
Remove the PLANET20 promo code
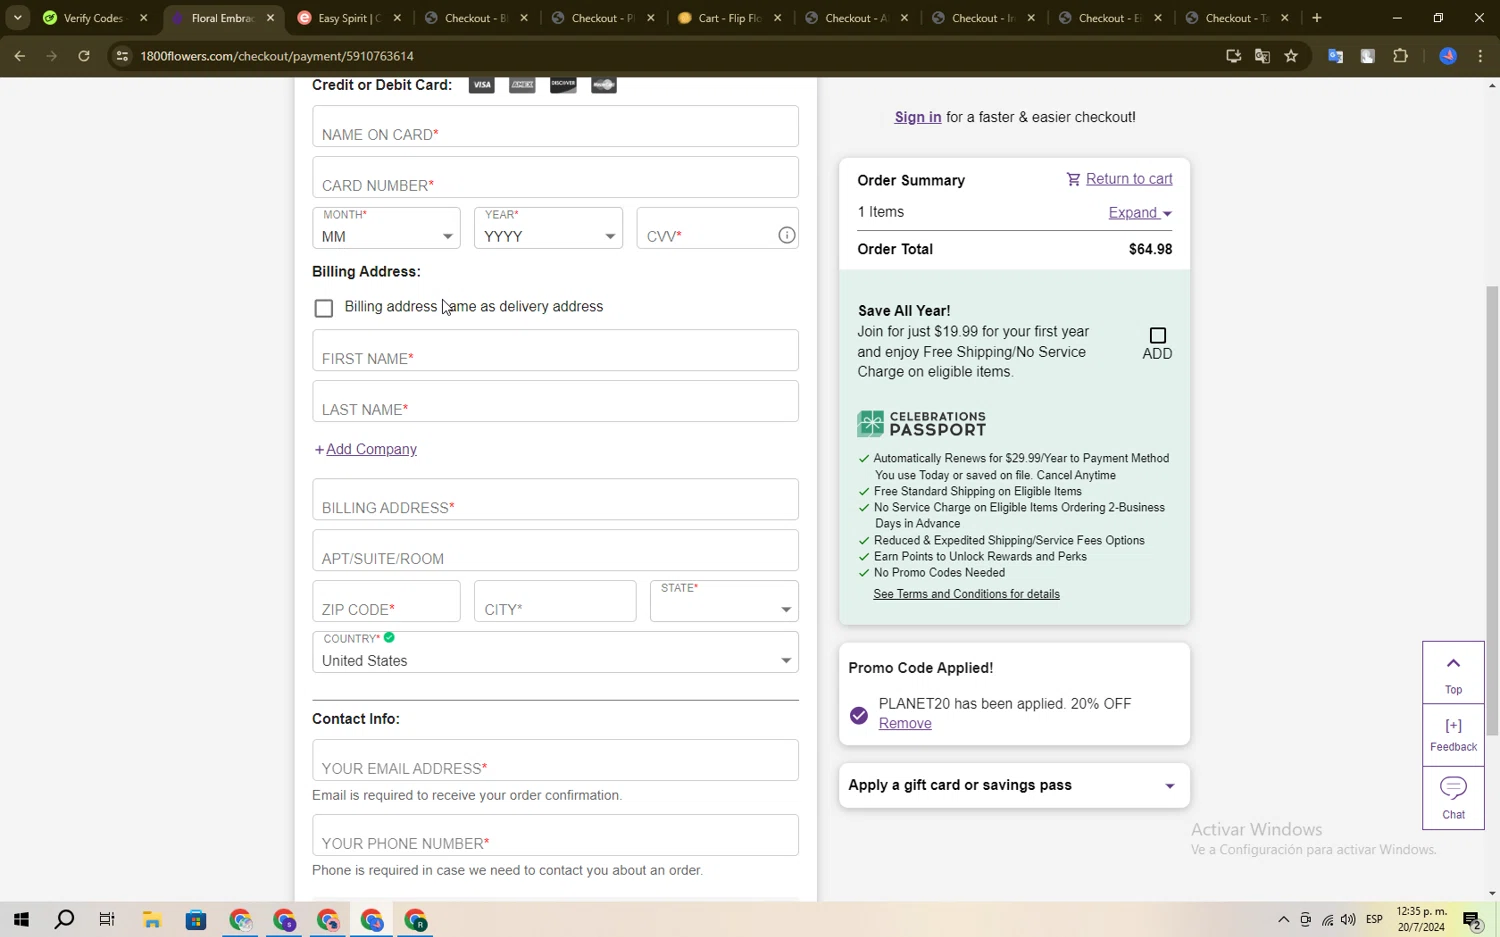click(x=905, y=723)
